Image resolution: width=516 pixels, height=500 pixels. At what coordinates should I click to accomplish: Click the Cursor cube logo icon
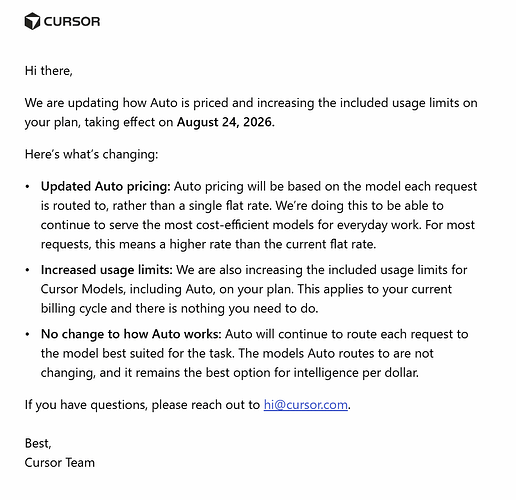click(x=32, y=21)
